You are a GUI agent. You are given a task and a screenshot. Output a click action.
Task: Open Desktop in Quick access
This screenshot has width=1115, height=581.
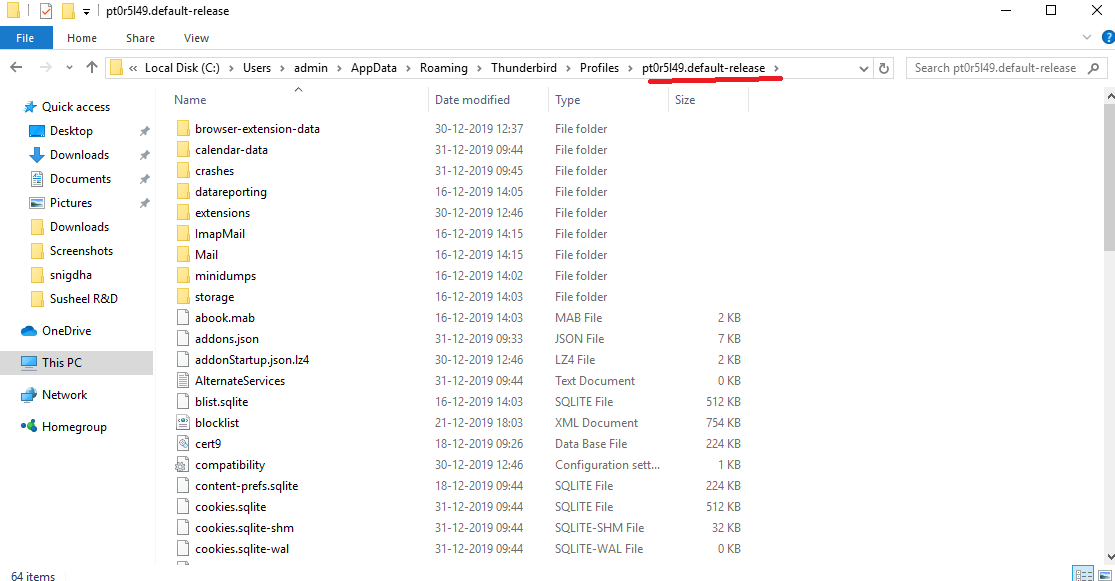[70, 131]
